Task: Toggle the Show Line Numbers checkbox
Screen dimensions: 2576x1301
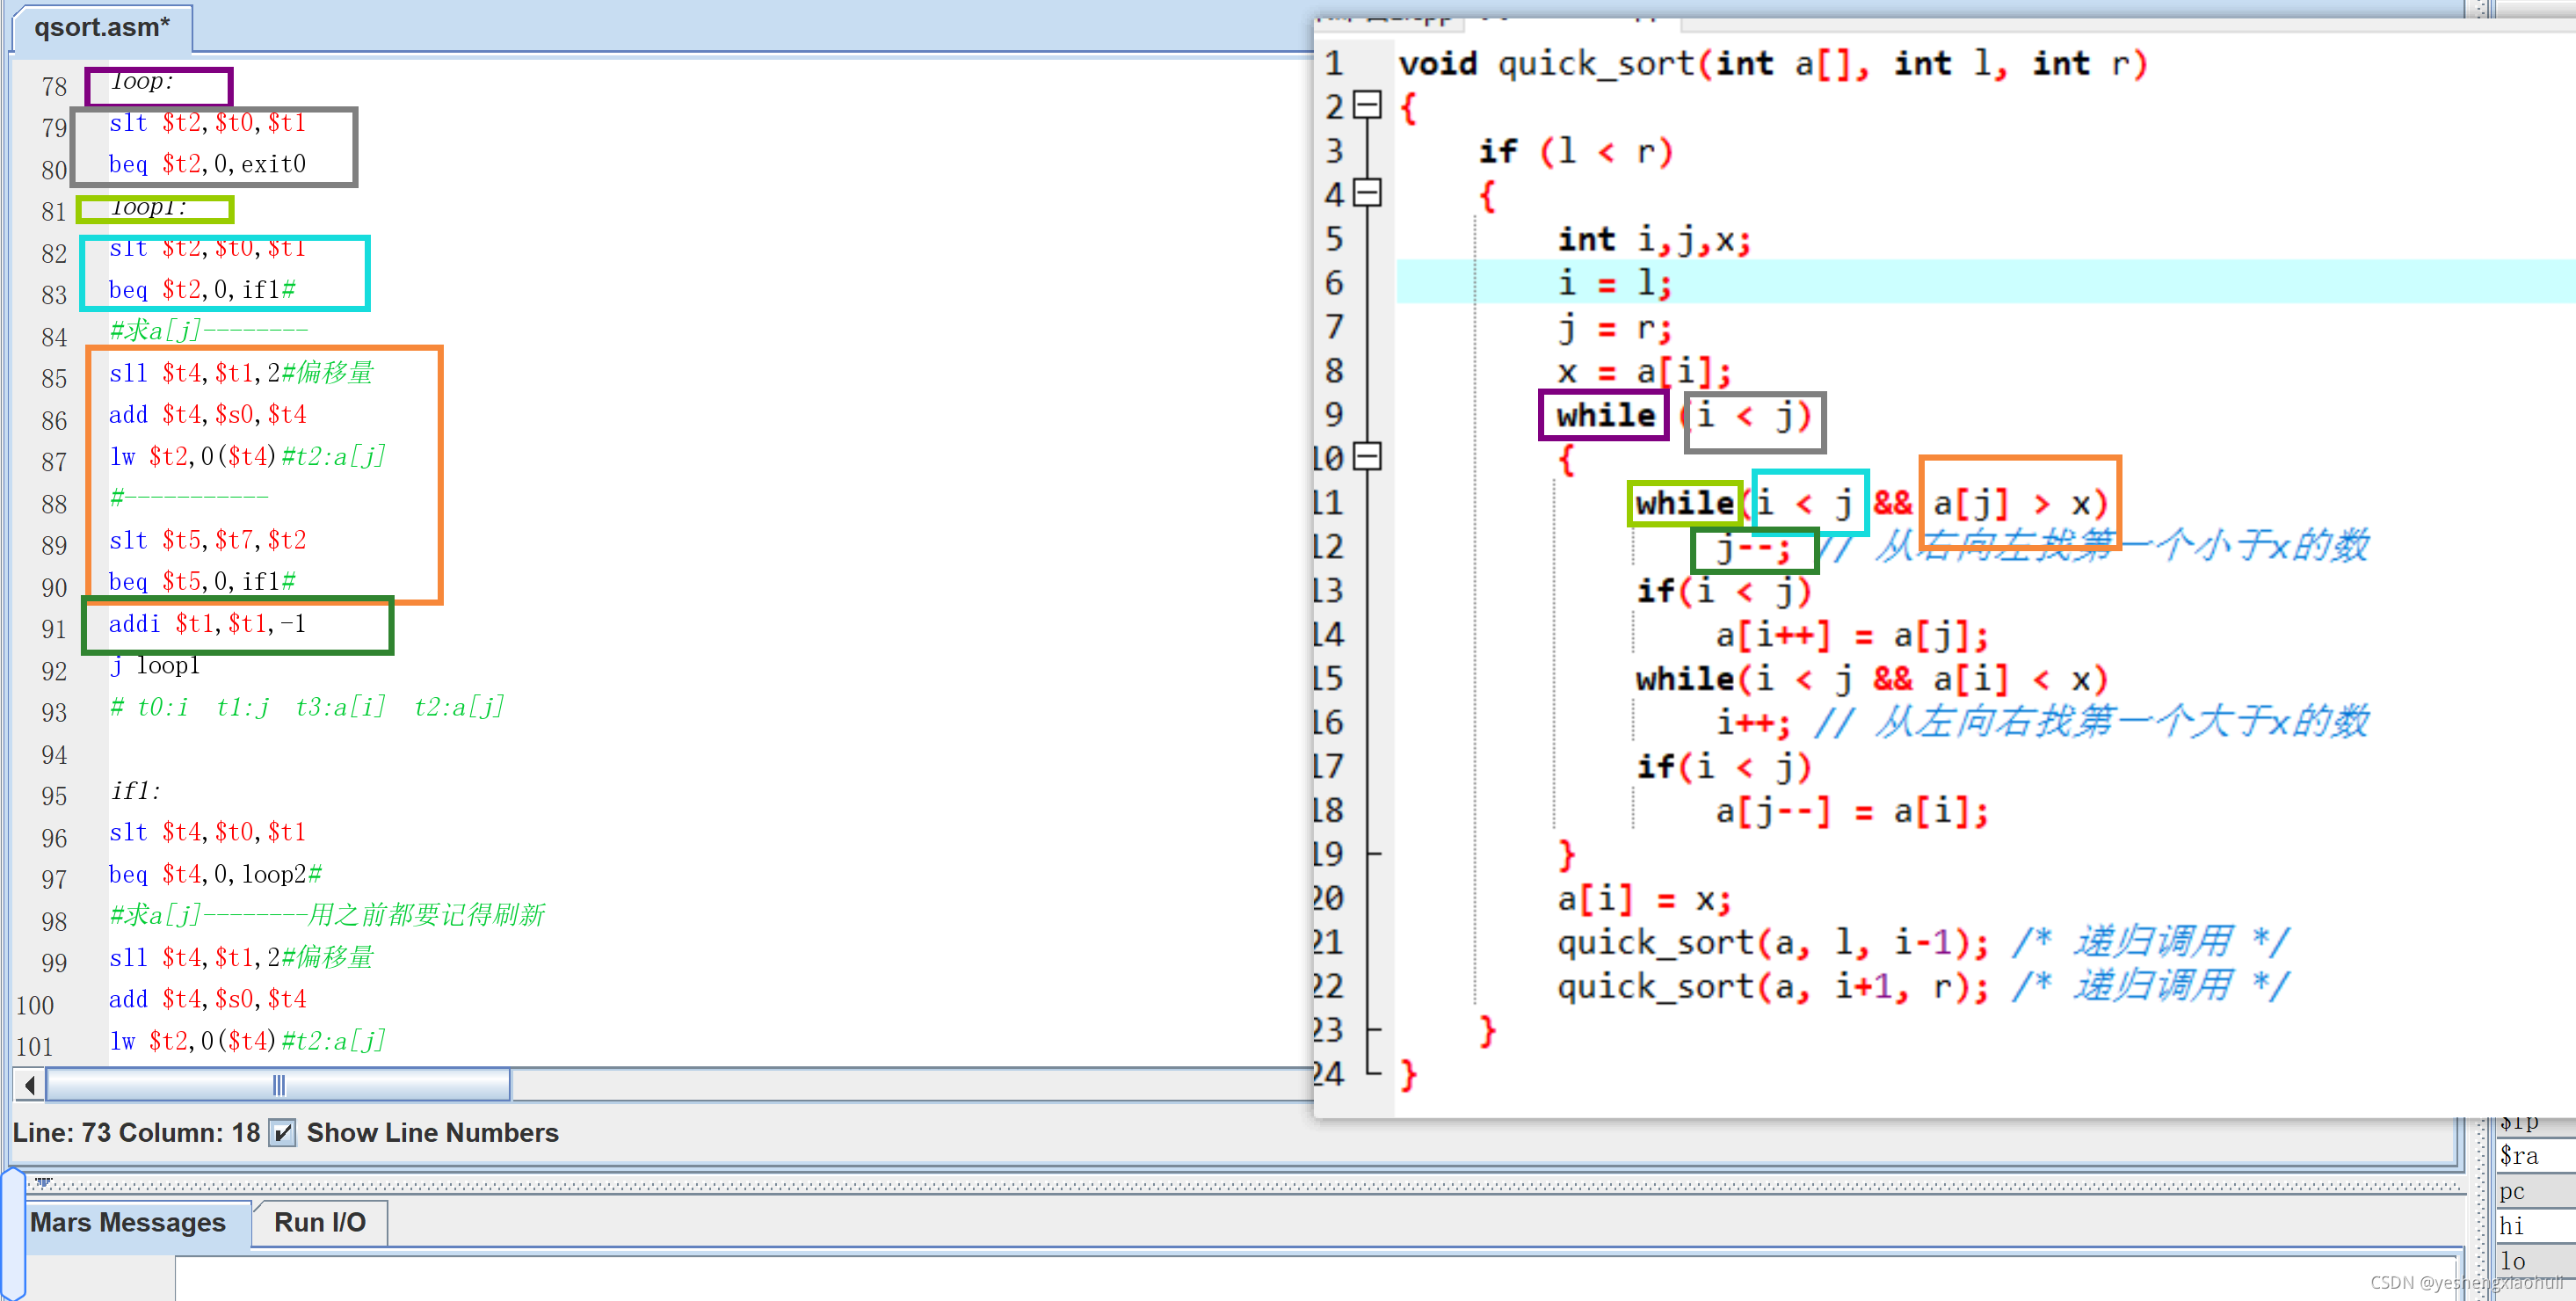Action: [x=283, y=1133]
